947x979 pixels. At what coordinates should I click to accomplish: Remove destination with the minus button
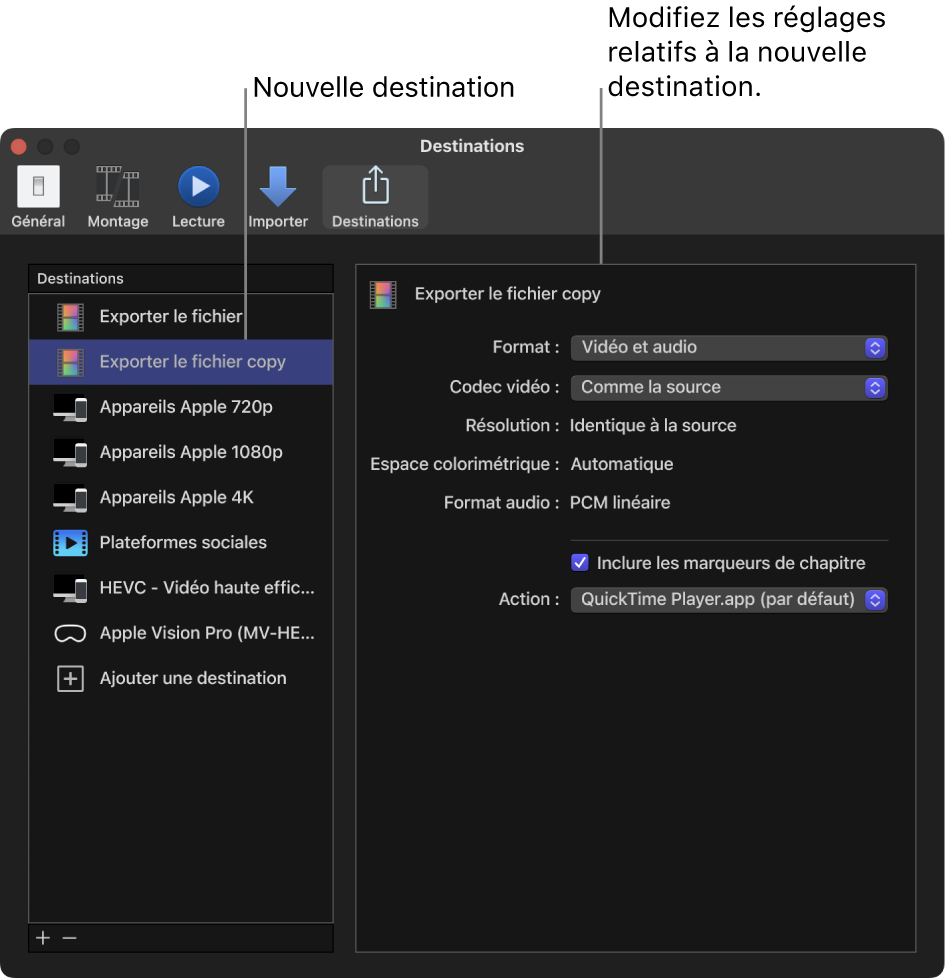click(x=68, y=937)
